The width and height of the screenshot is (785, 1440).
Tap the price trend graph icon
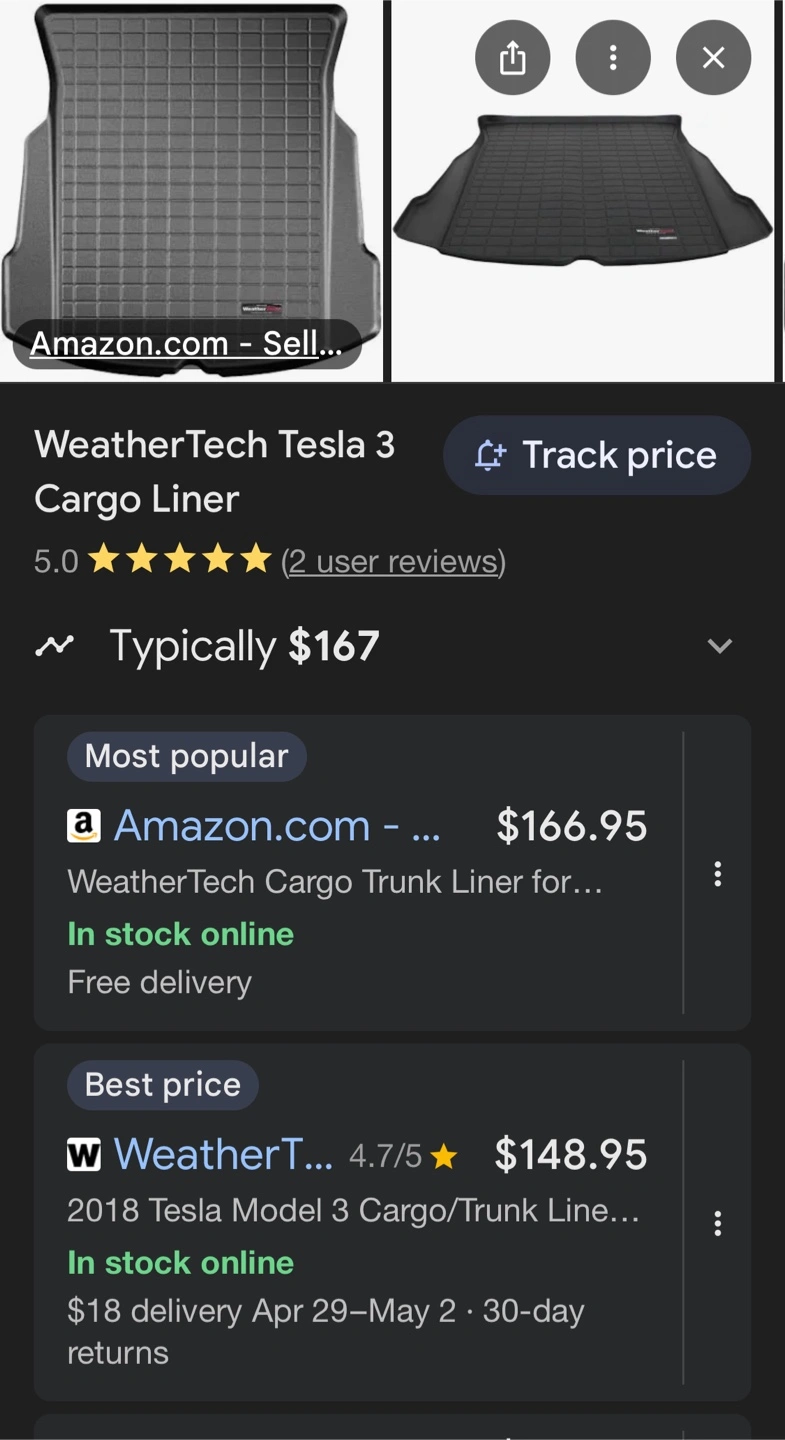click(x=55, y=646)
